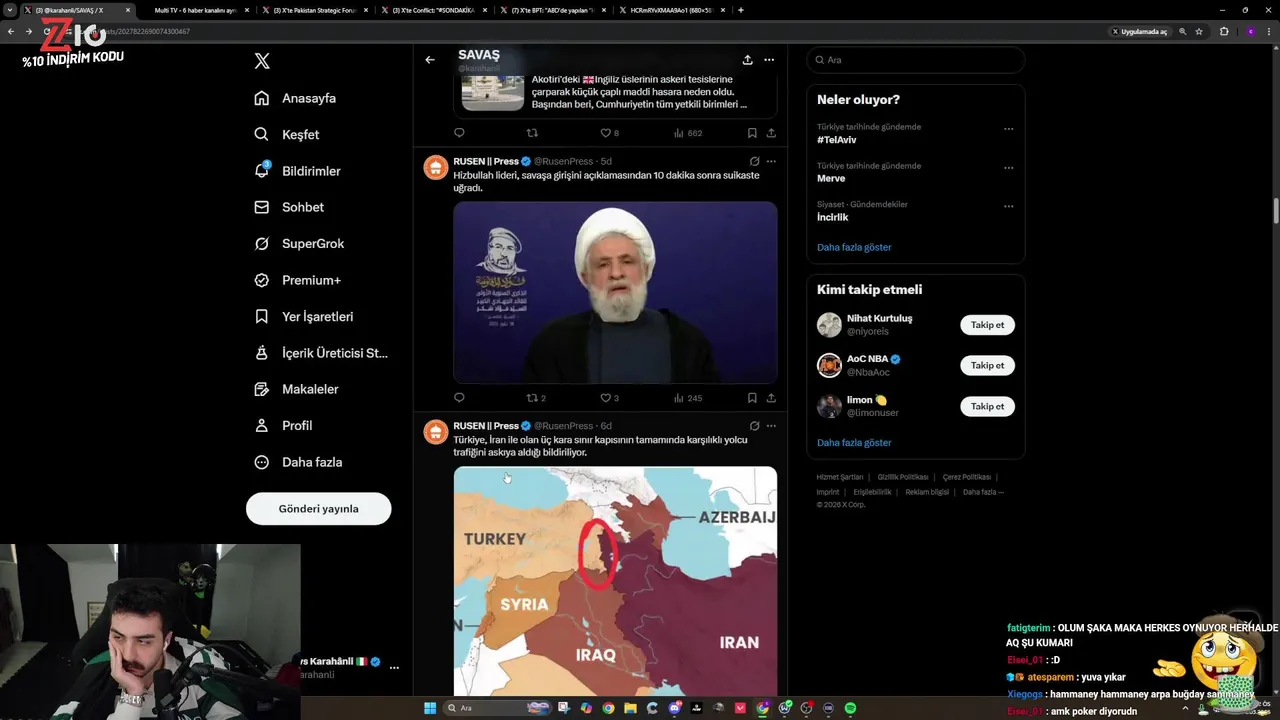Open more menu on the RusenPress 6d tweet

[x=771, y=426]
